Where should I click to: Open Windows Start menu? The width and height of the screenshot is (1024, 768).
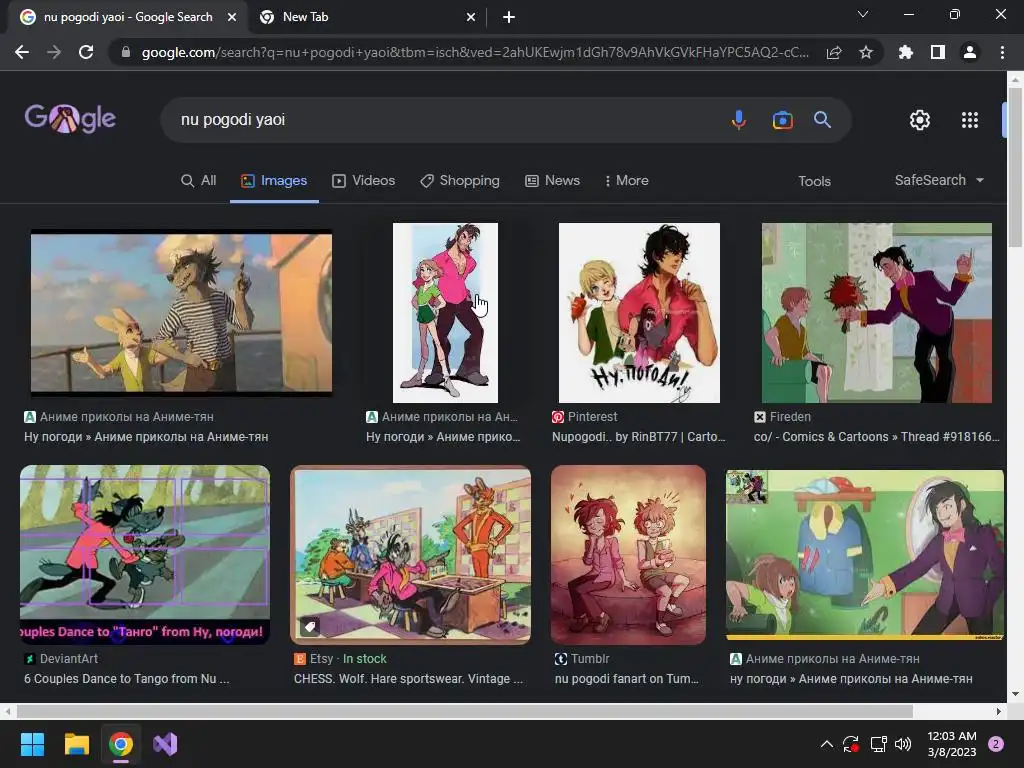pyautogui.click(x=32, y=744)
